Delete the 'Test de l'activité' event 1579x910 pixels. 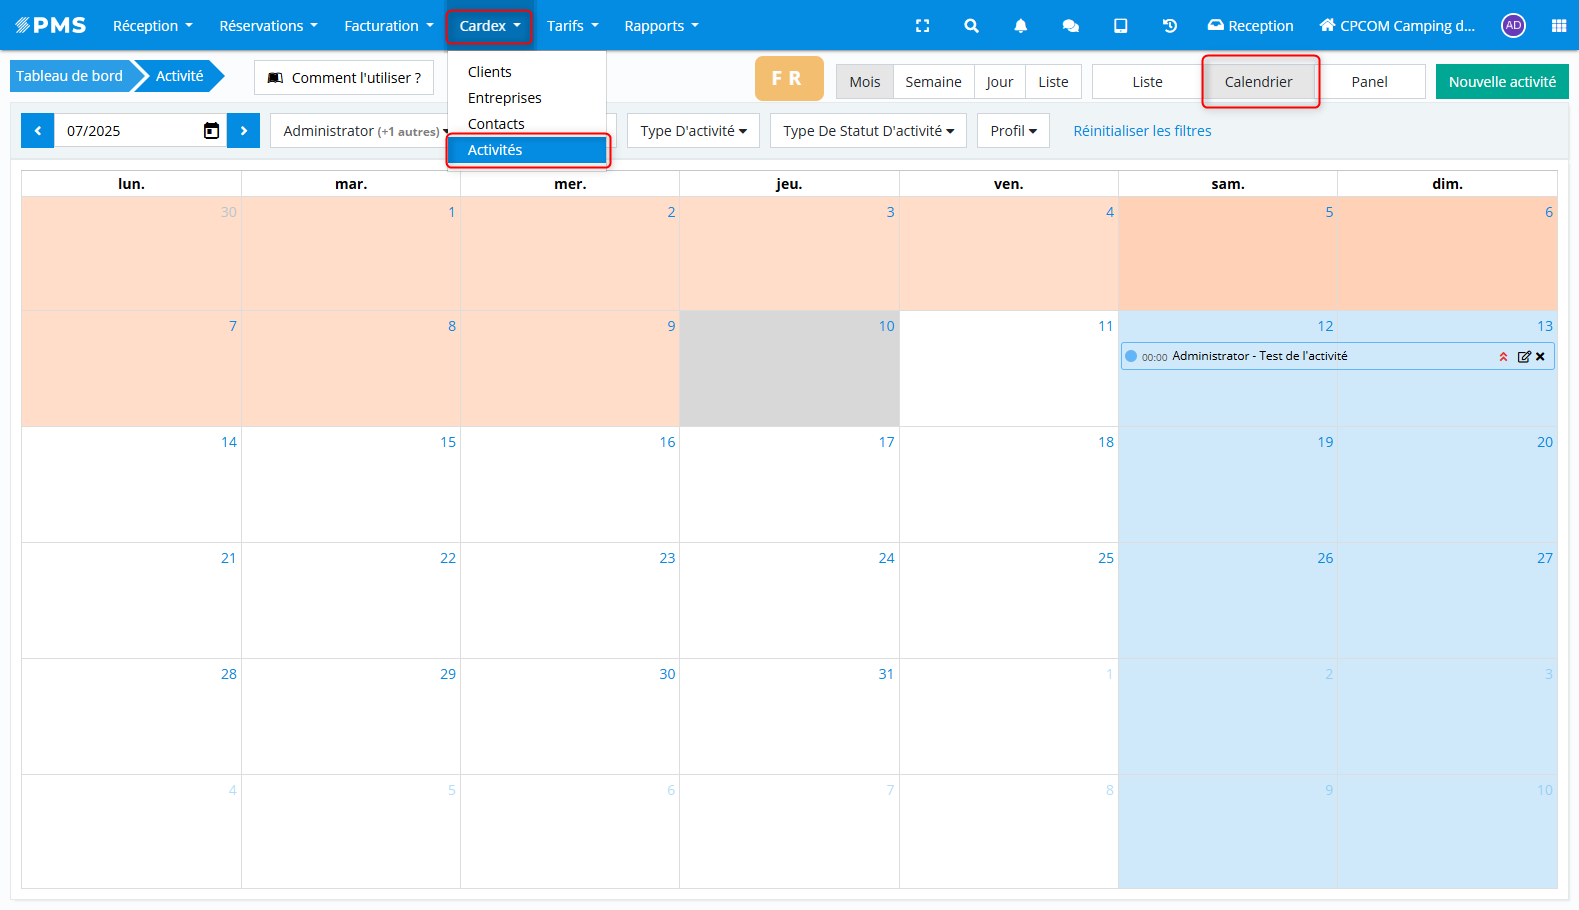1541,357
